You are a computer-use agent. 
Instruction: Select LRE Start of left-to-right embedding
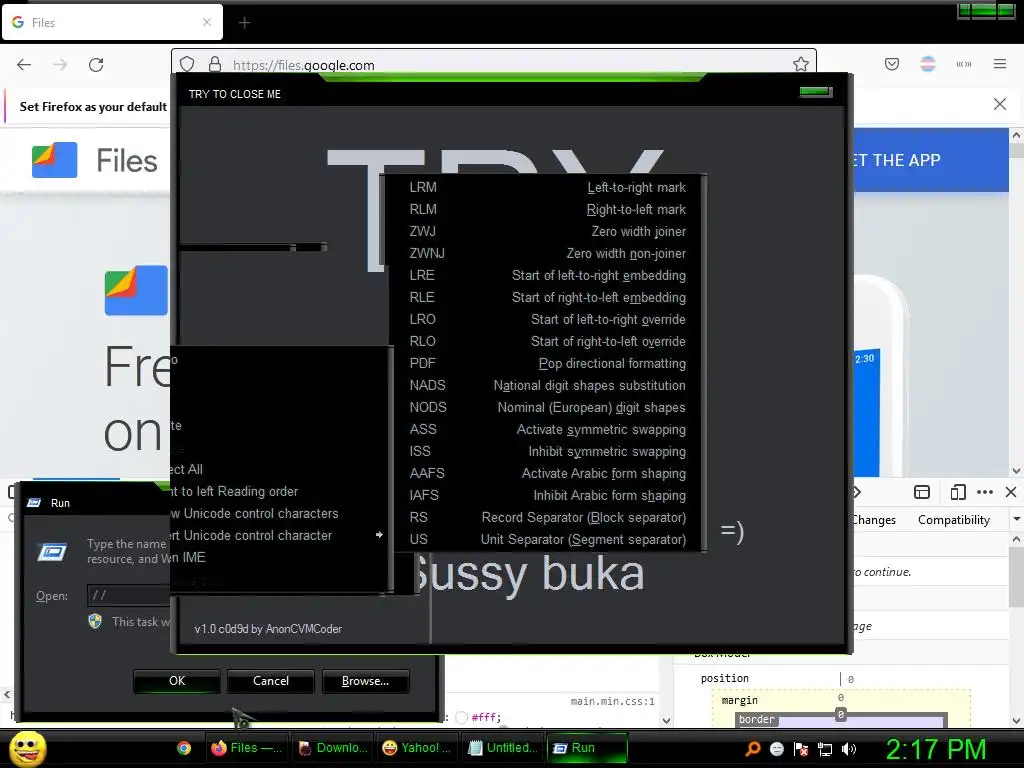point(547,276)
